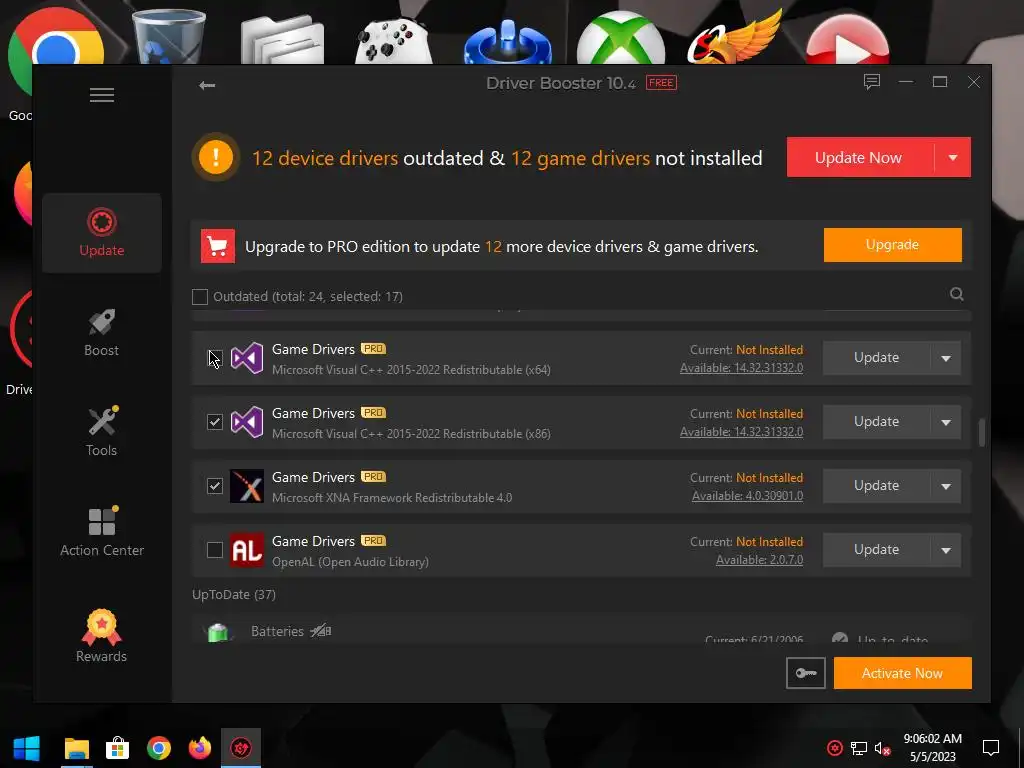1024x768 pixels.
Task: Uncheck the XNA Framework checkbox
Action: (215, 486)
